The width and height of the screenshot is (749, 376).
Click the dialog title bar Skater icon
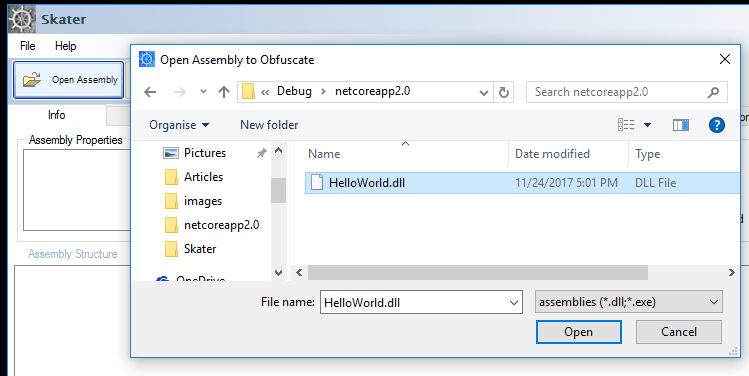click(147, 59)
